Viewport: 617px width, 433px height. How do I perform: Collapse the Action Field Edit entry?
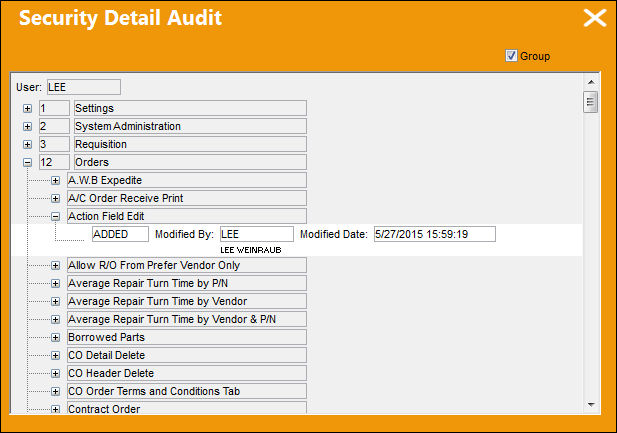(55, 216)
